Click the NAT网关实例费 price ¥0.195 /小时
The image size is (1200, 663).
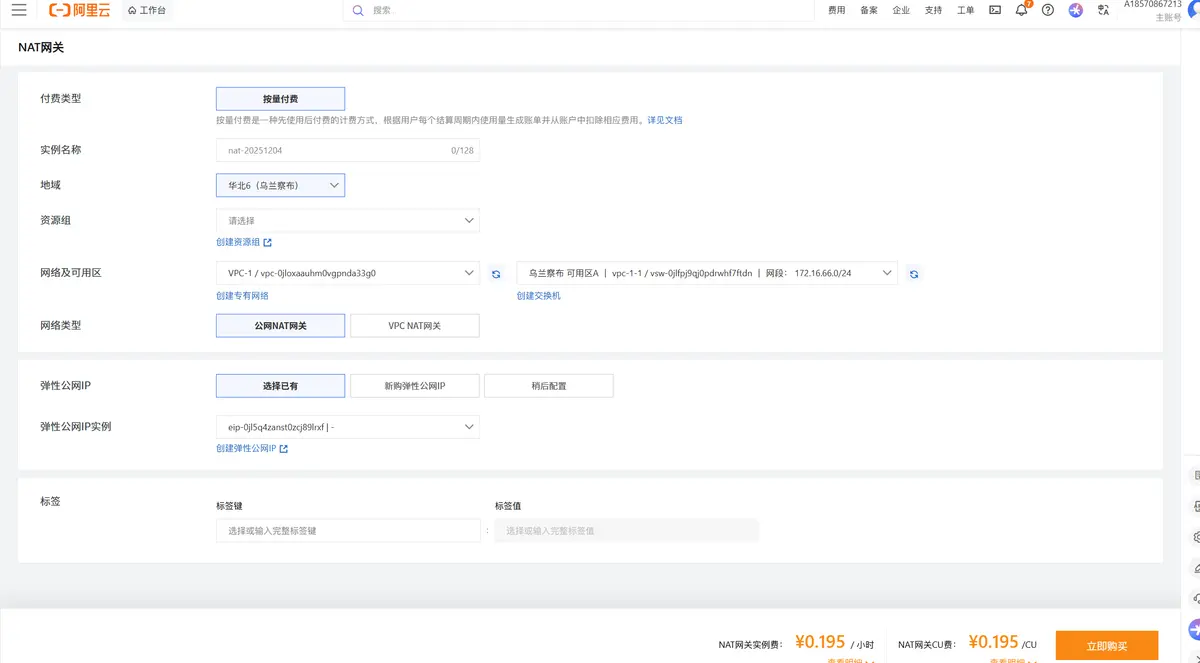tap(834, 642)
